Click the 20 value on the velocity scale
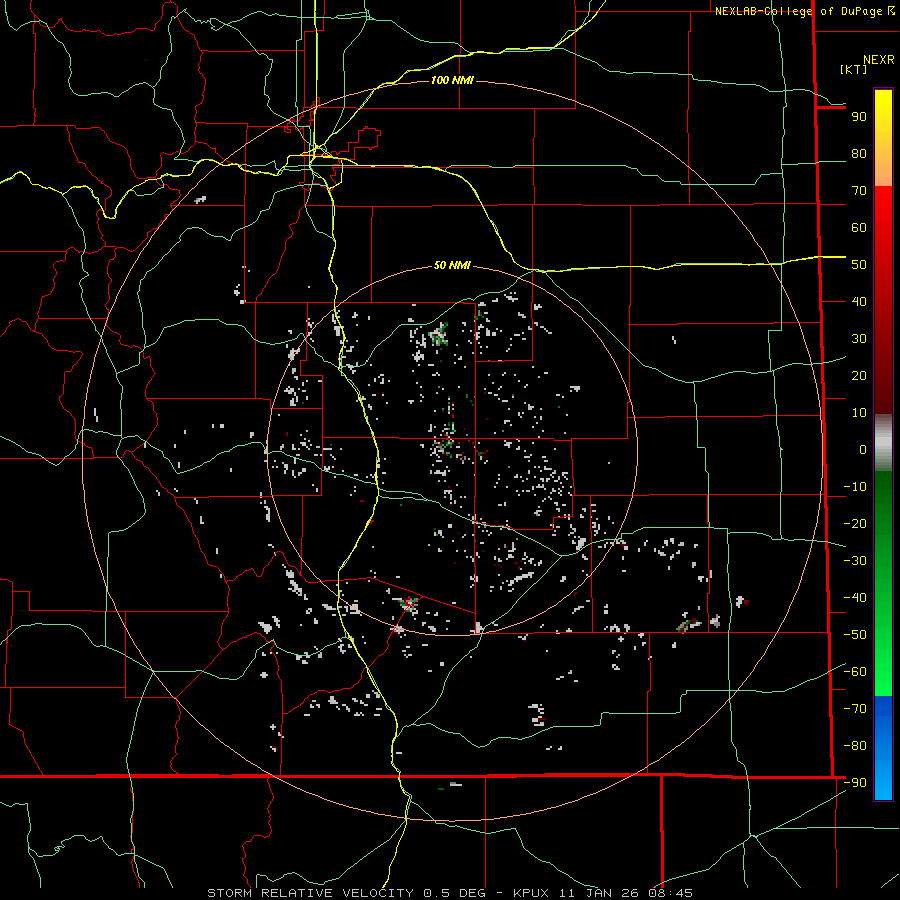Viewport: 900px width, 900px height. [x=859, y=376]
